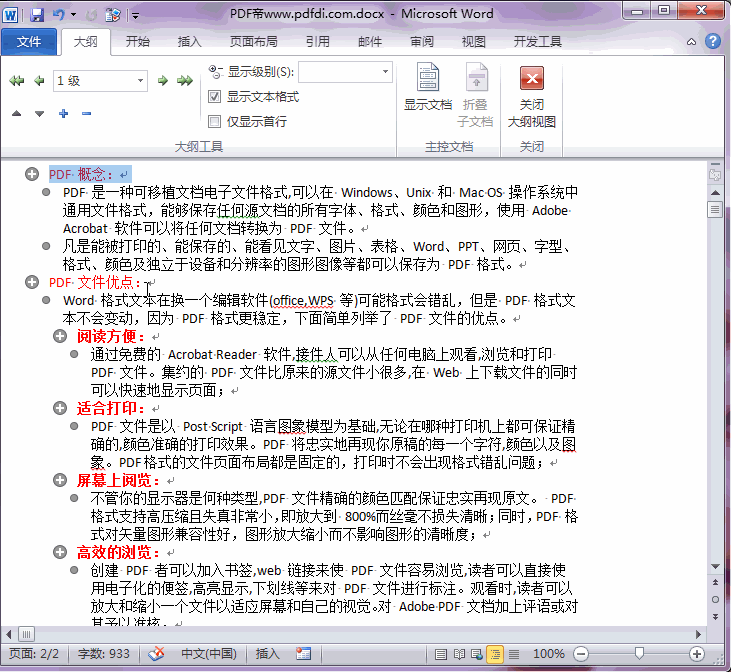Click the word count 字数: 933 status
This screenshot has width=731, height=672.
pos(103,654)
